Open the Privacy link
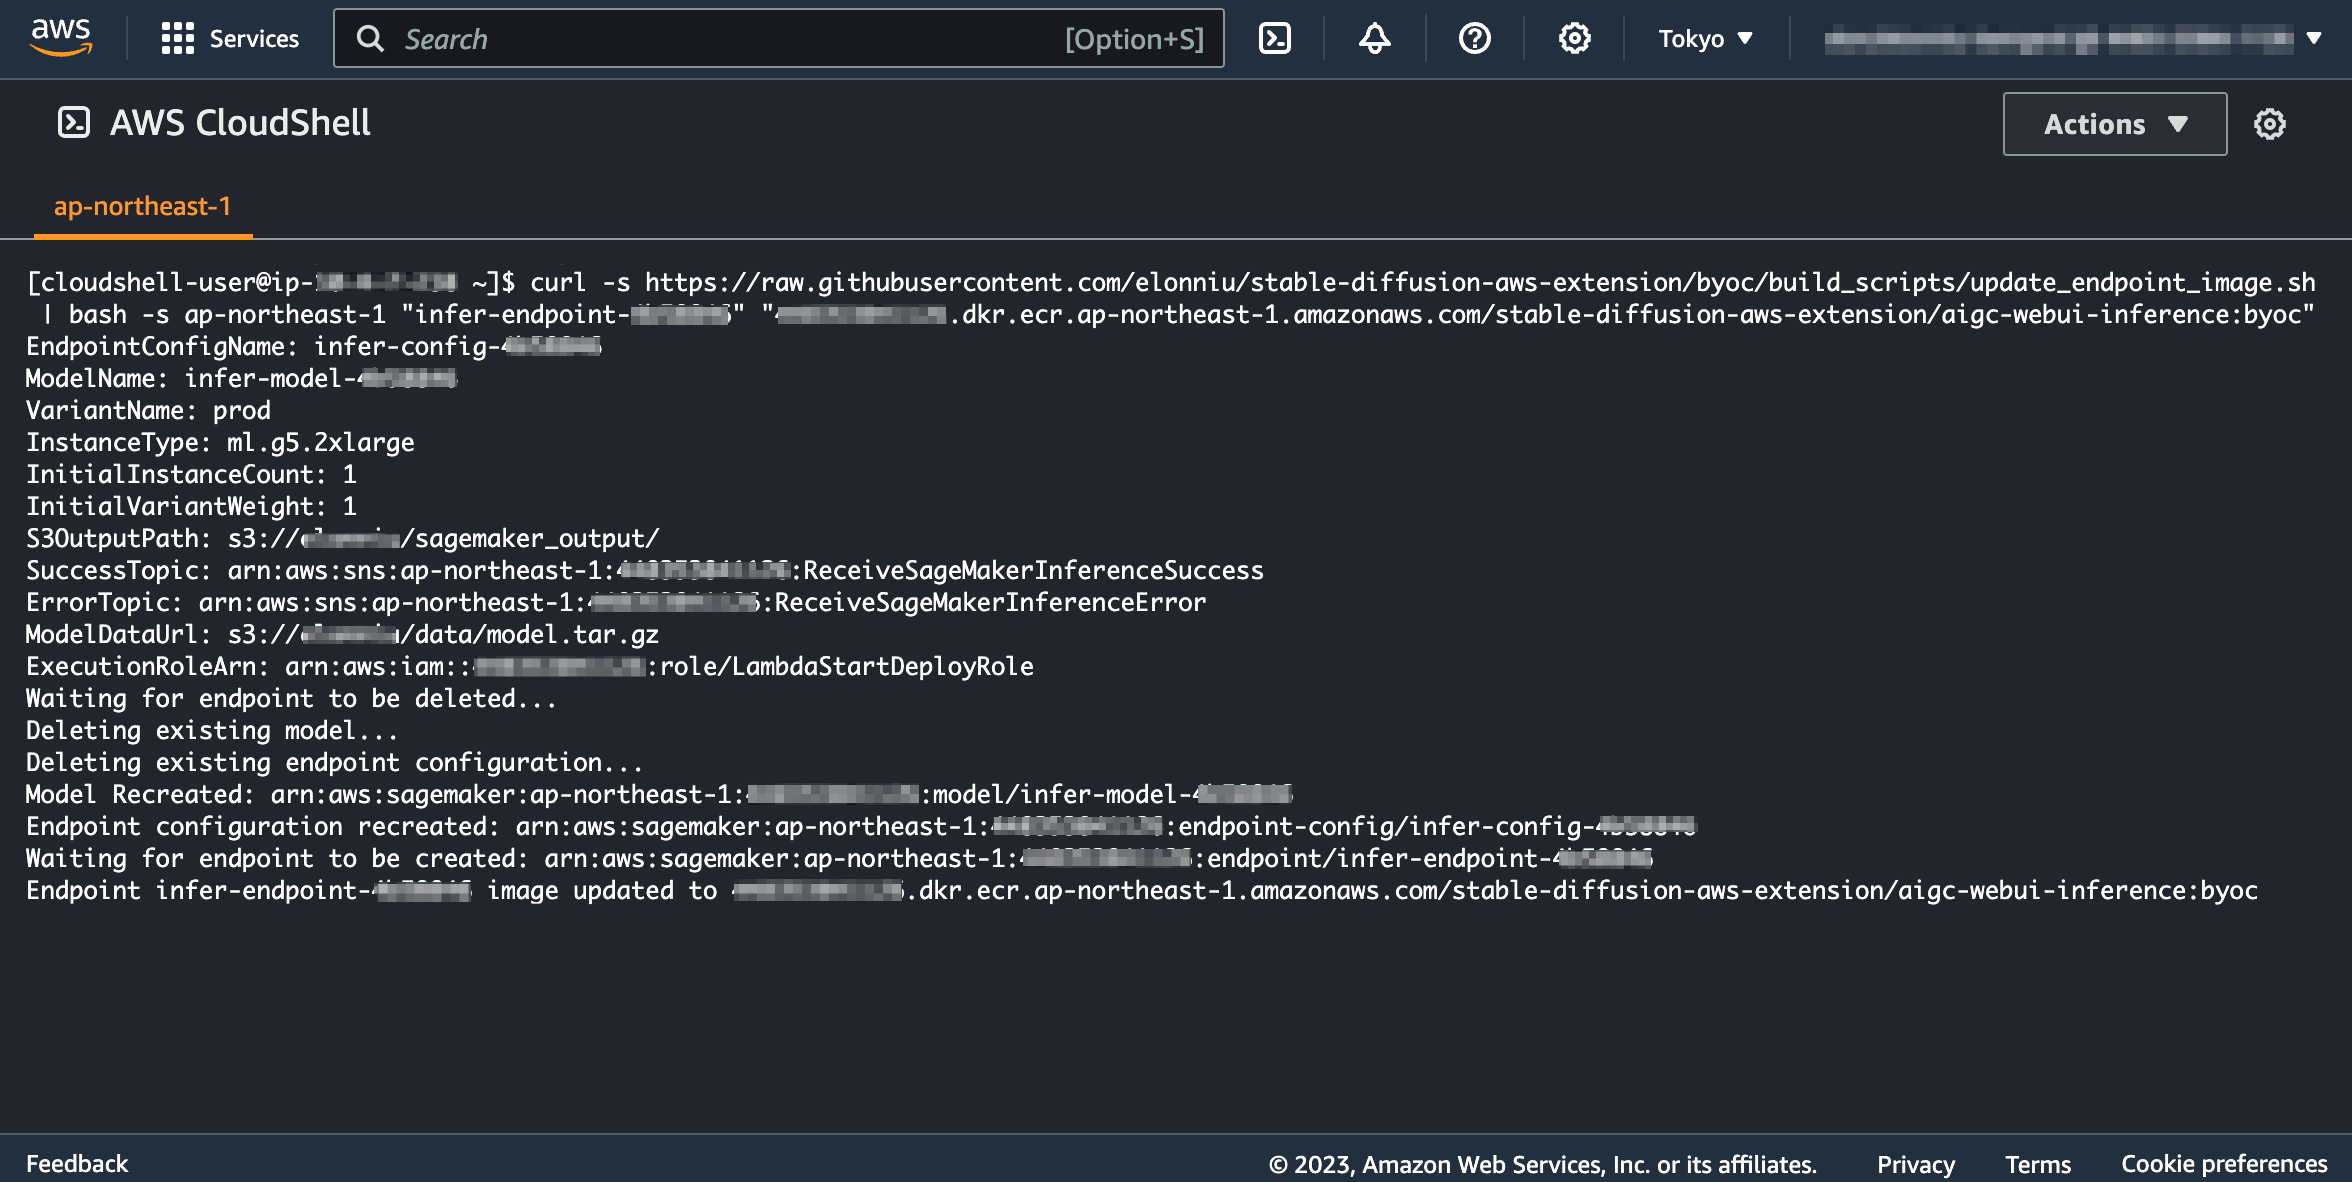Screen dimensions: 2352x1182 click(x=1915, y=1164)
